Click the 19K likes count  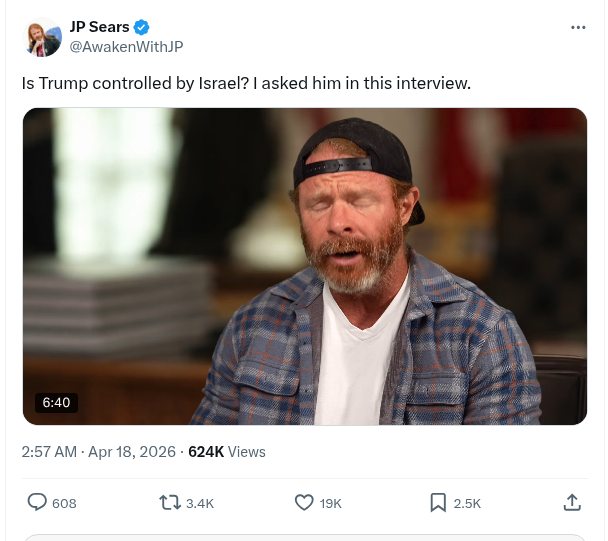(x=330, y=503)
